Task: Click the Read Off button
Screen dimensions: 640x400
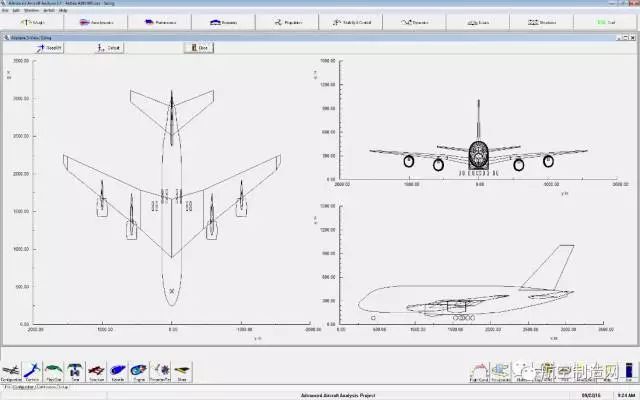Action: tap(49, 48)
